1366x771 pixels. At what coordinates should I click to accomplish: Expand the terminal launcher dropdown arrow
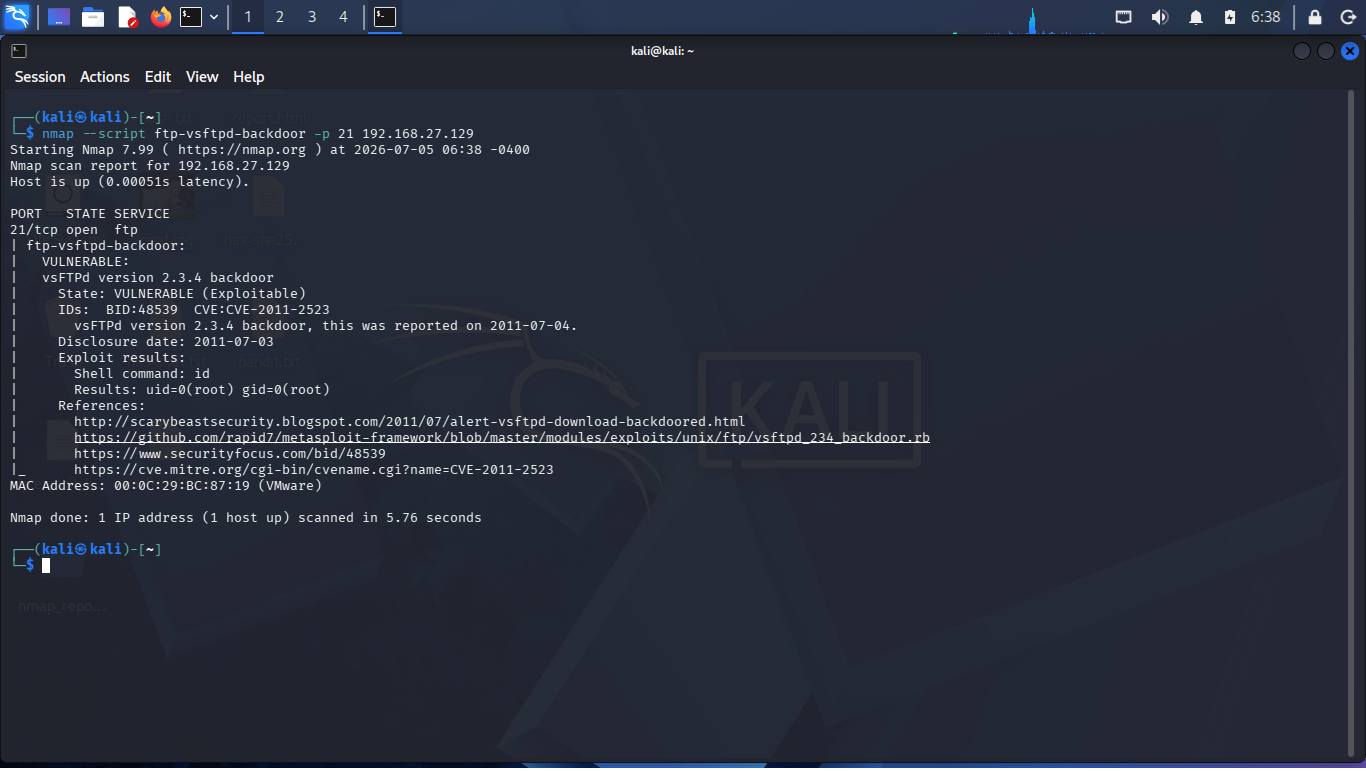tap(214, 17)
